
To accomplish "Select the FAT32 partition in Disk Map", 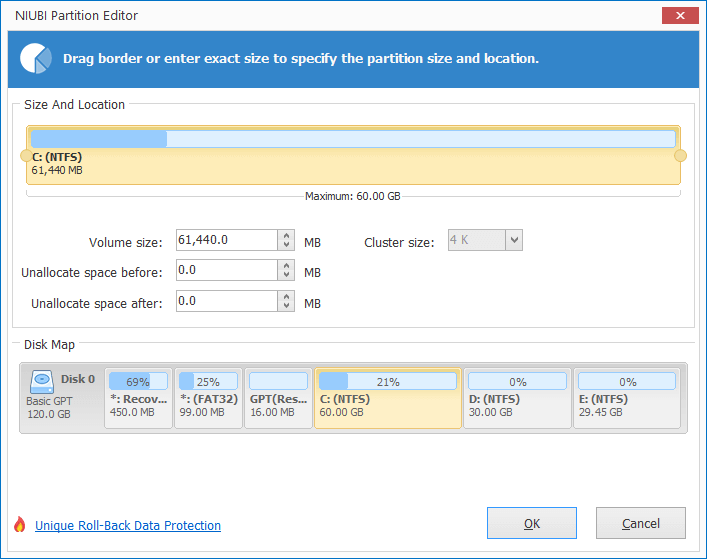I will coord(208,398).
